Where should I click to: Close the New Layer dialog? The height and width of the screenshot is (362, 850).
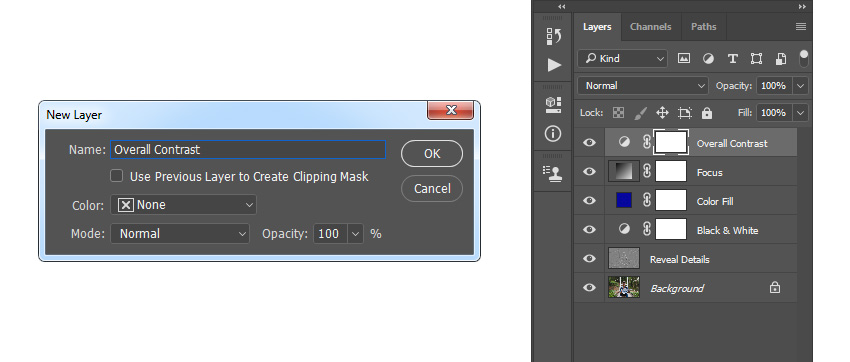450,110
